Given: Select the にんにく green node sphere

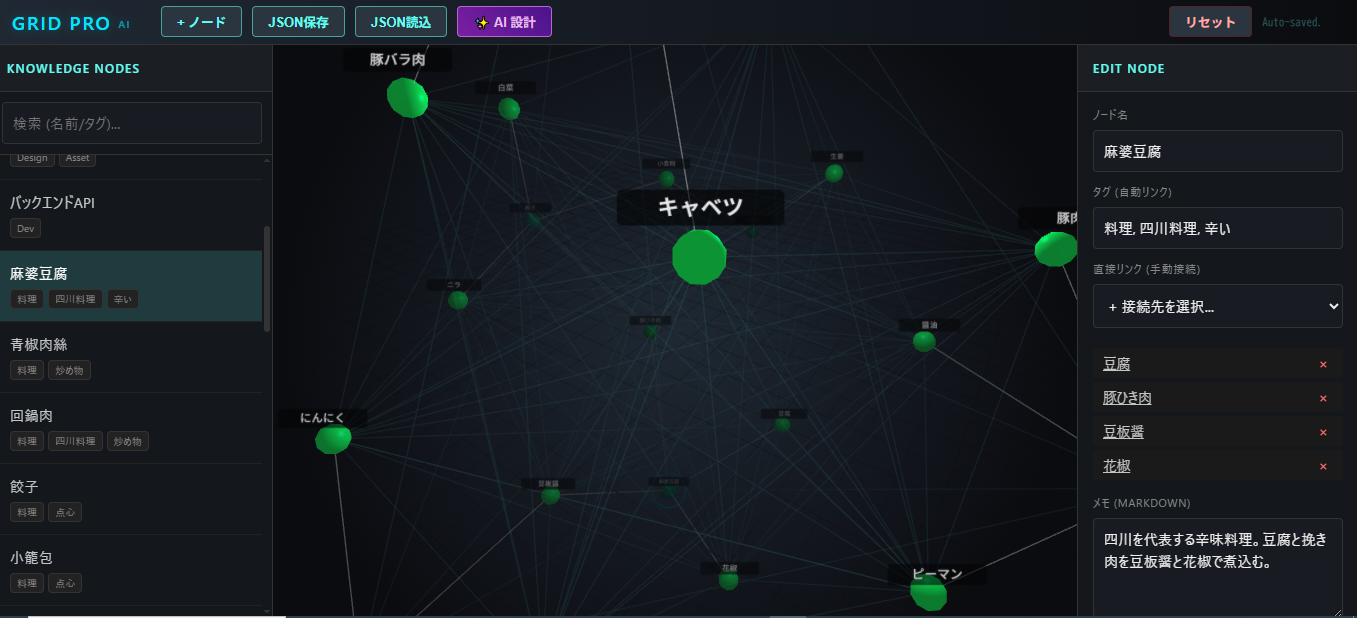Looking at the screenshot, I should point(333,438).
